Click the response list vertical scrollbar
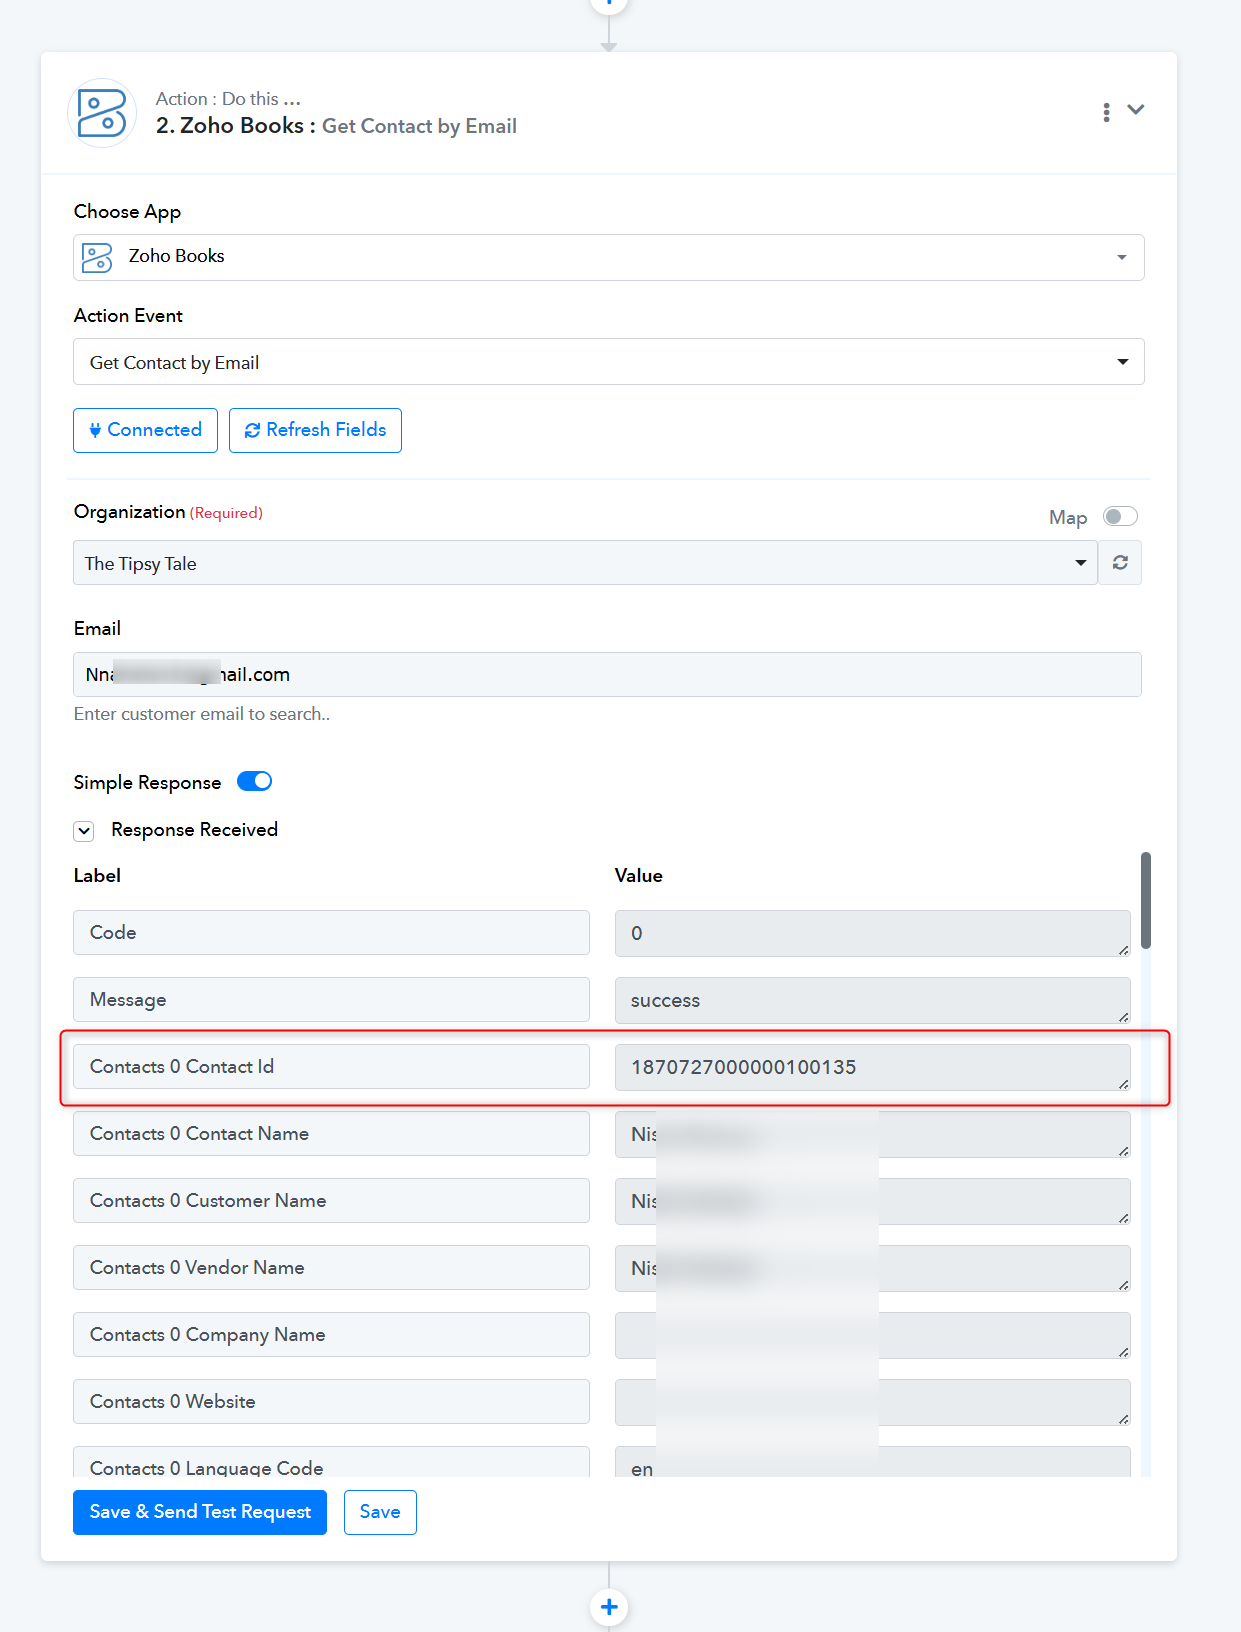 [x=1146, y=900]
